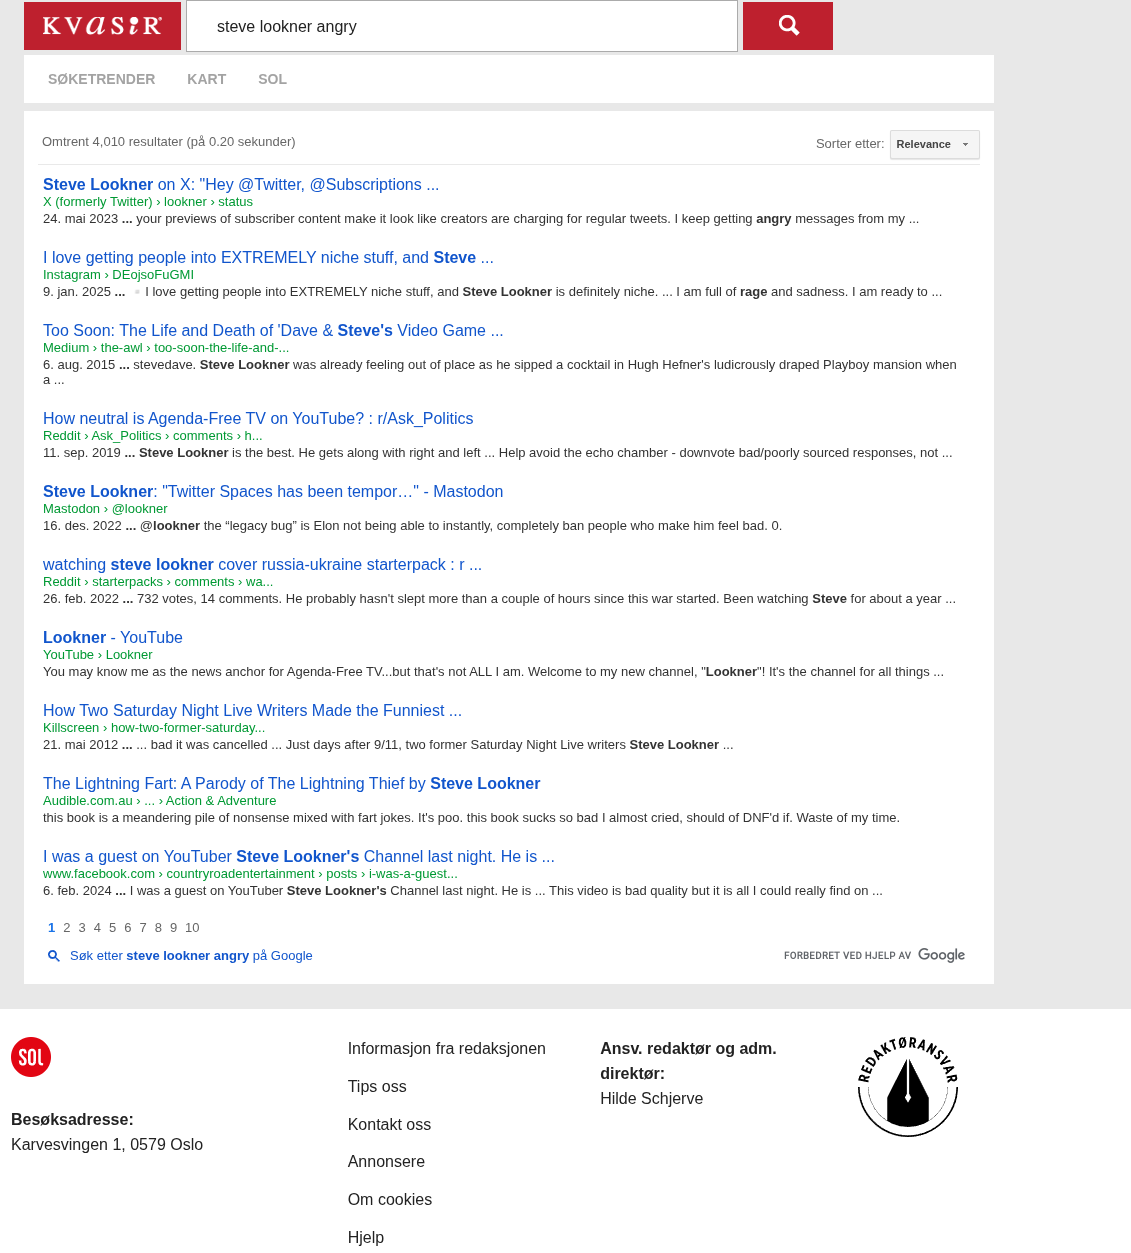
Task: Open the Annonsere footer link
Action: tap(386, 1161)
